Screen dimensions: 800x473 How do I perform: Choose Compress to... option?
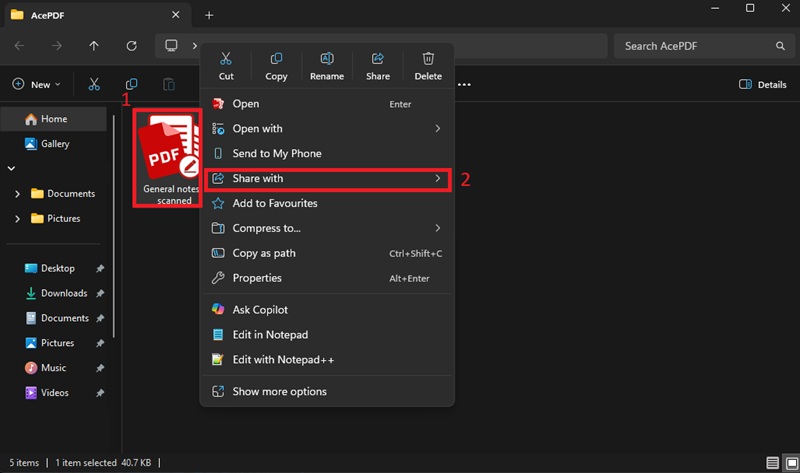click(x=327, y=228)
